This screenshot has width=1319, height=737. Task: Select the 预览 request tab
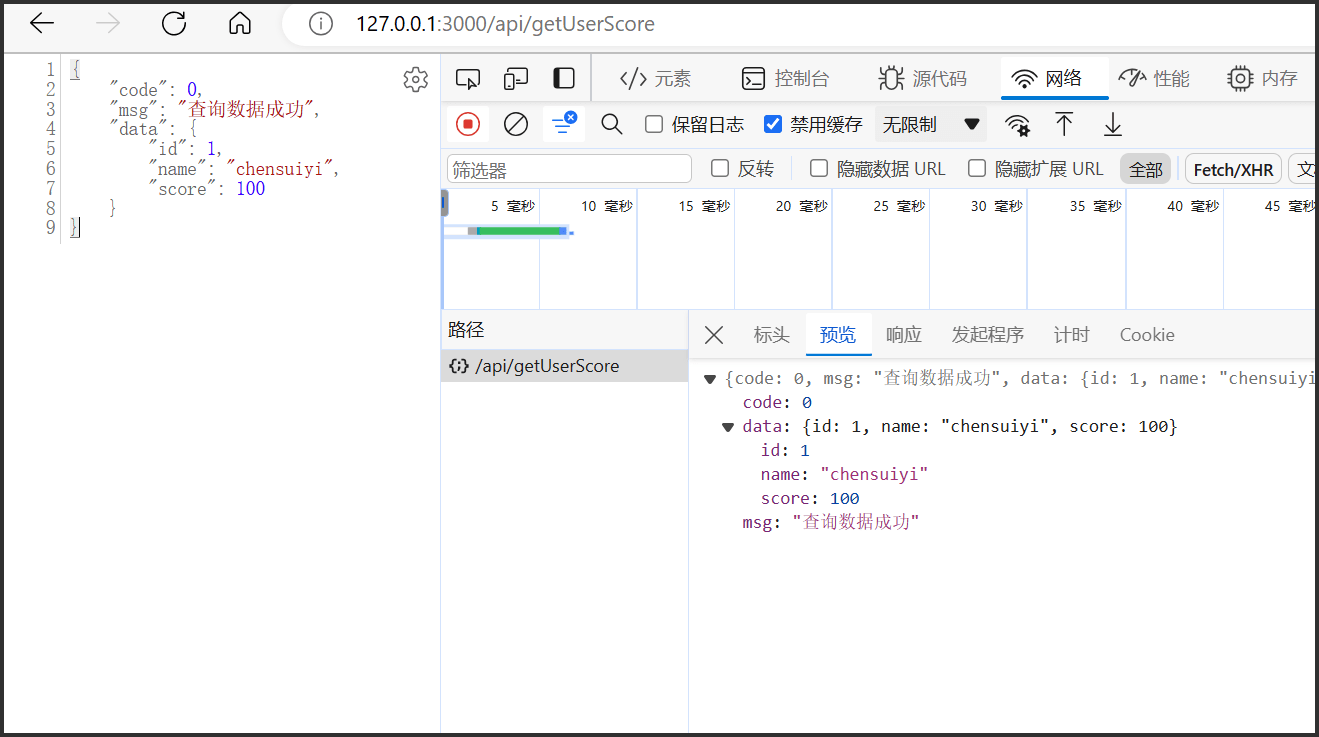(838, 335)
